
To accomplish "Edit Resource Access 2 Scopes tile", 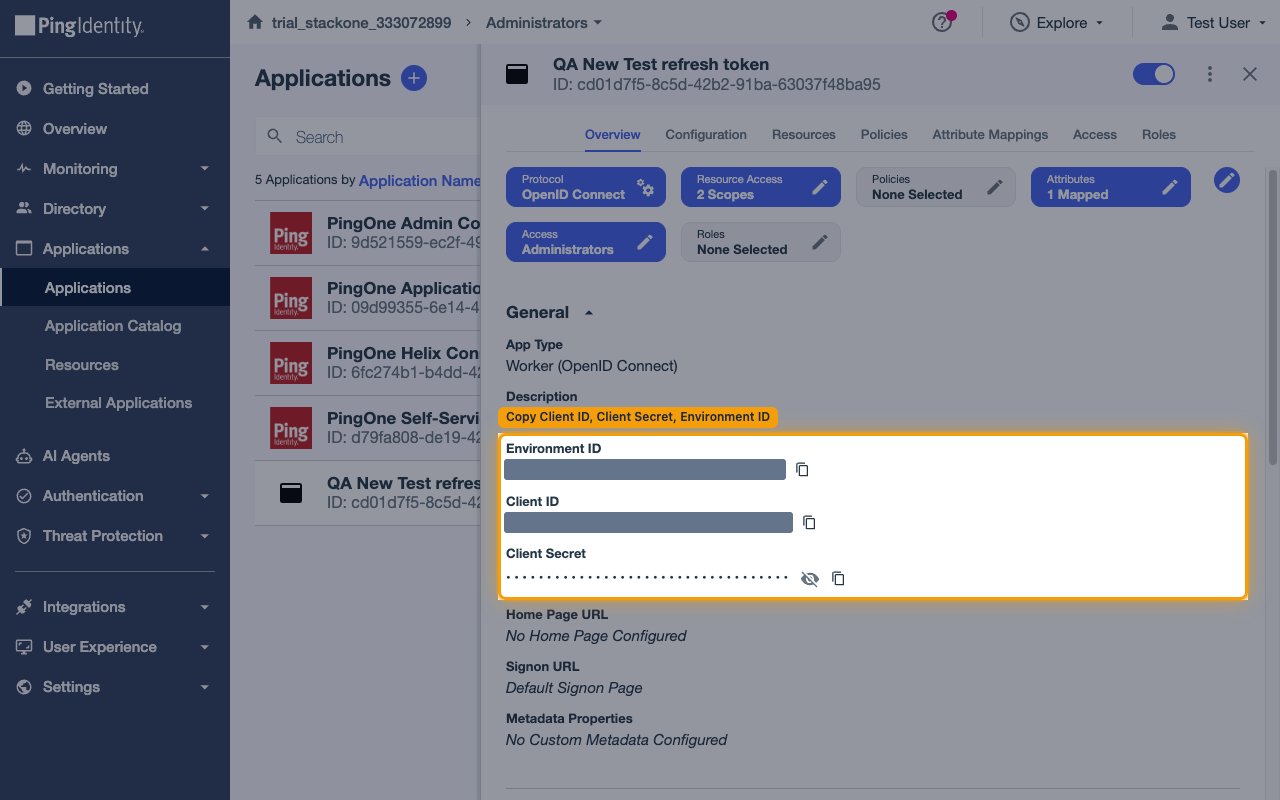I will [x=761, y=187].
